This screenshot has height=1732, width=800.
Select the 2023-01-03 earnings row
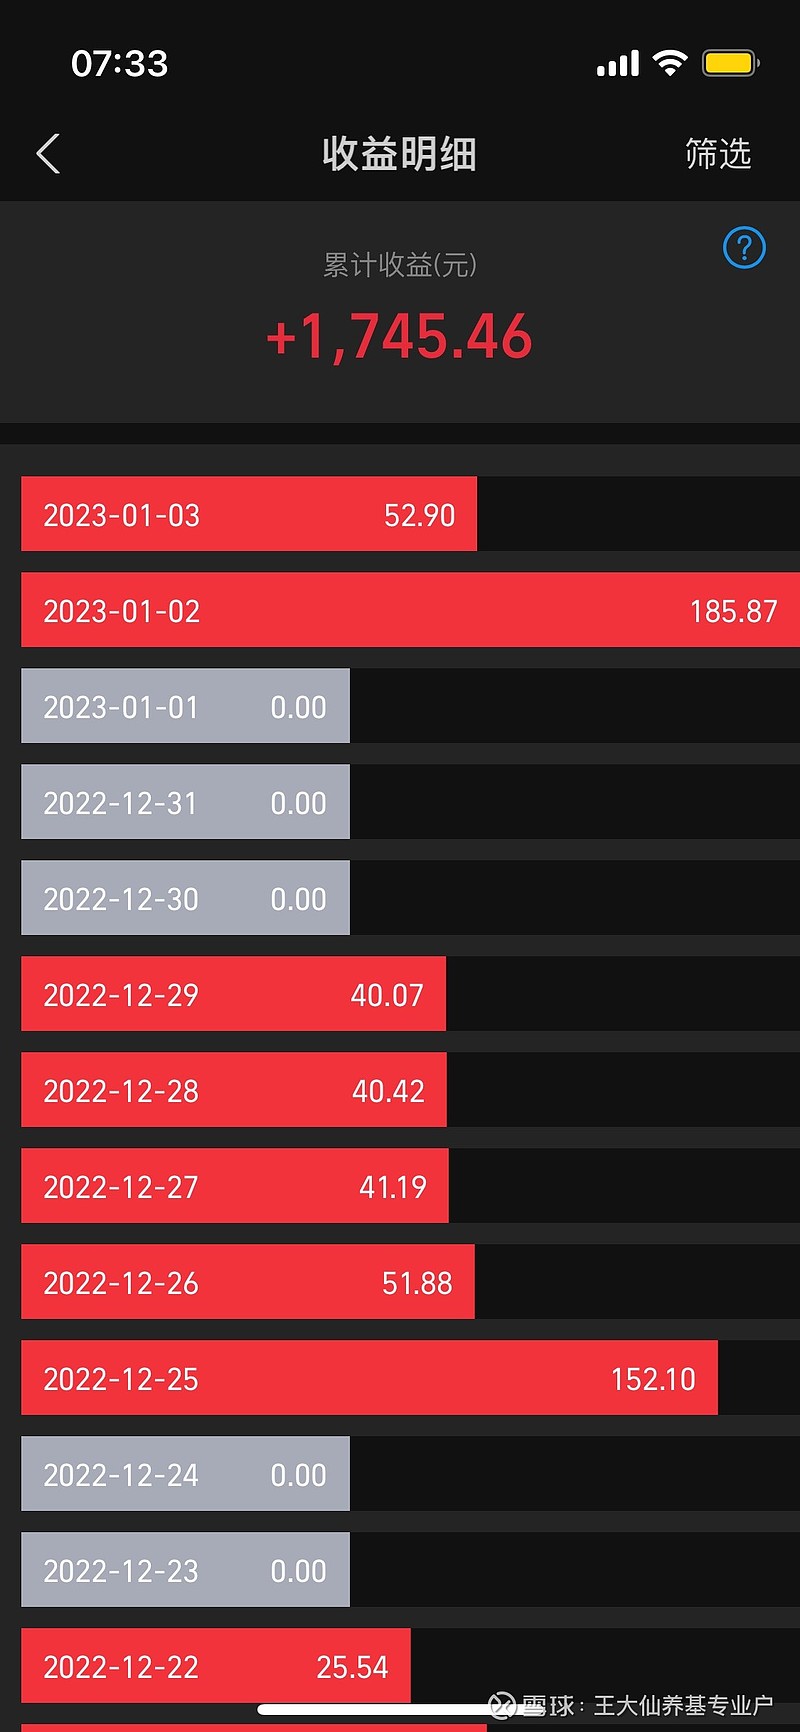point(249,514)
